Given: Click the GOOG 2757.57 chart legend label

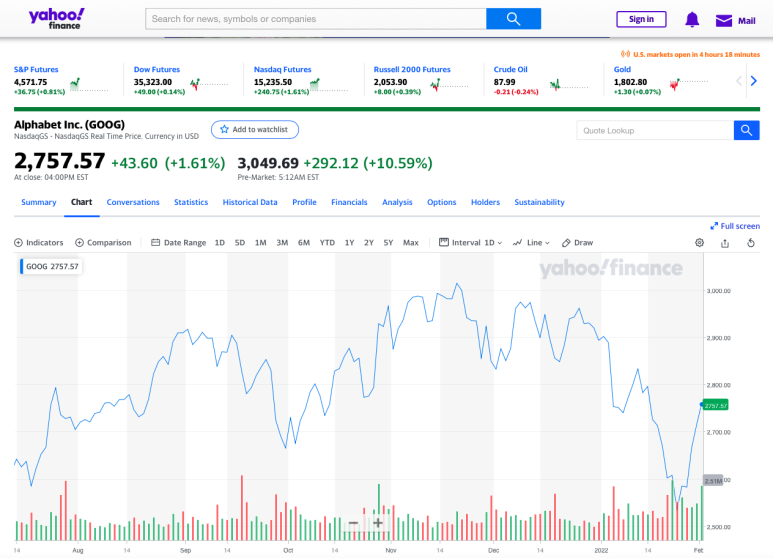Looking at the screenshot, I should [x=51, y=266].
